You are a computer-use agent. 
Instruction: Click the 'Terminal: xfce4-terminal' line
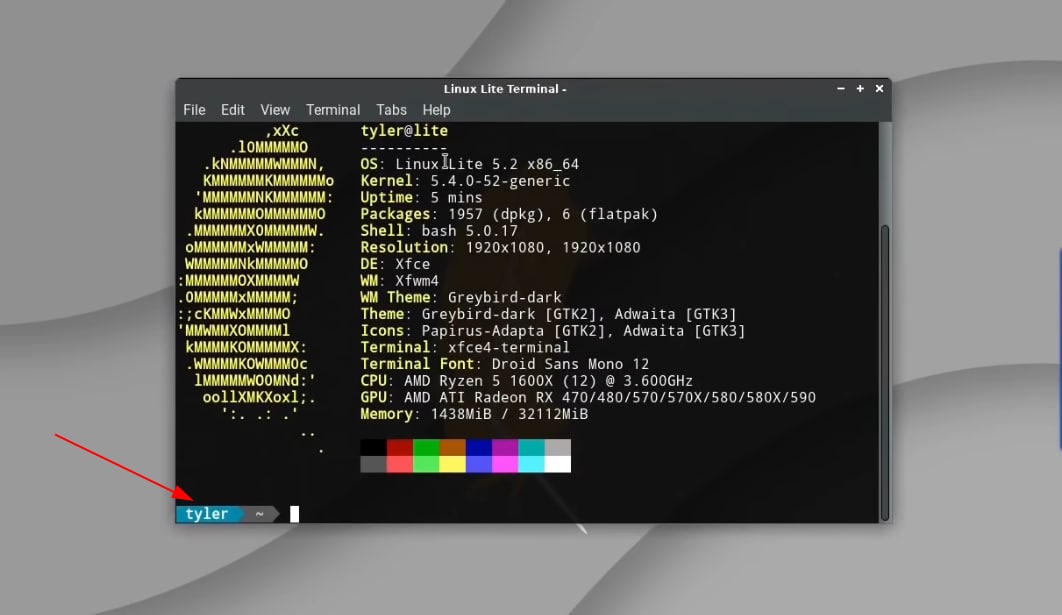pyautogui.click(x=465, y=347)
